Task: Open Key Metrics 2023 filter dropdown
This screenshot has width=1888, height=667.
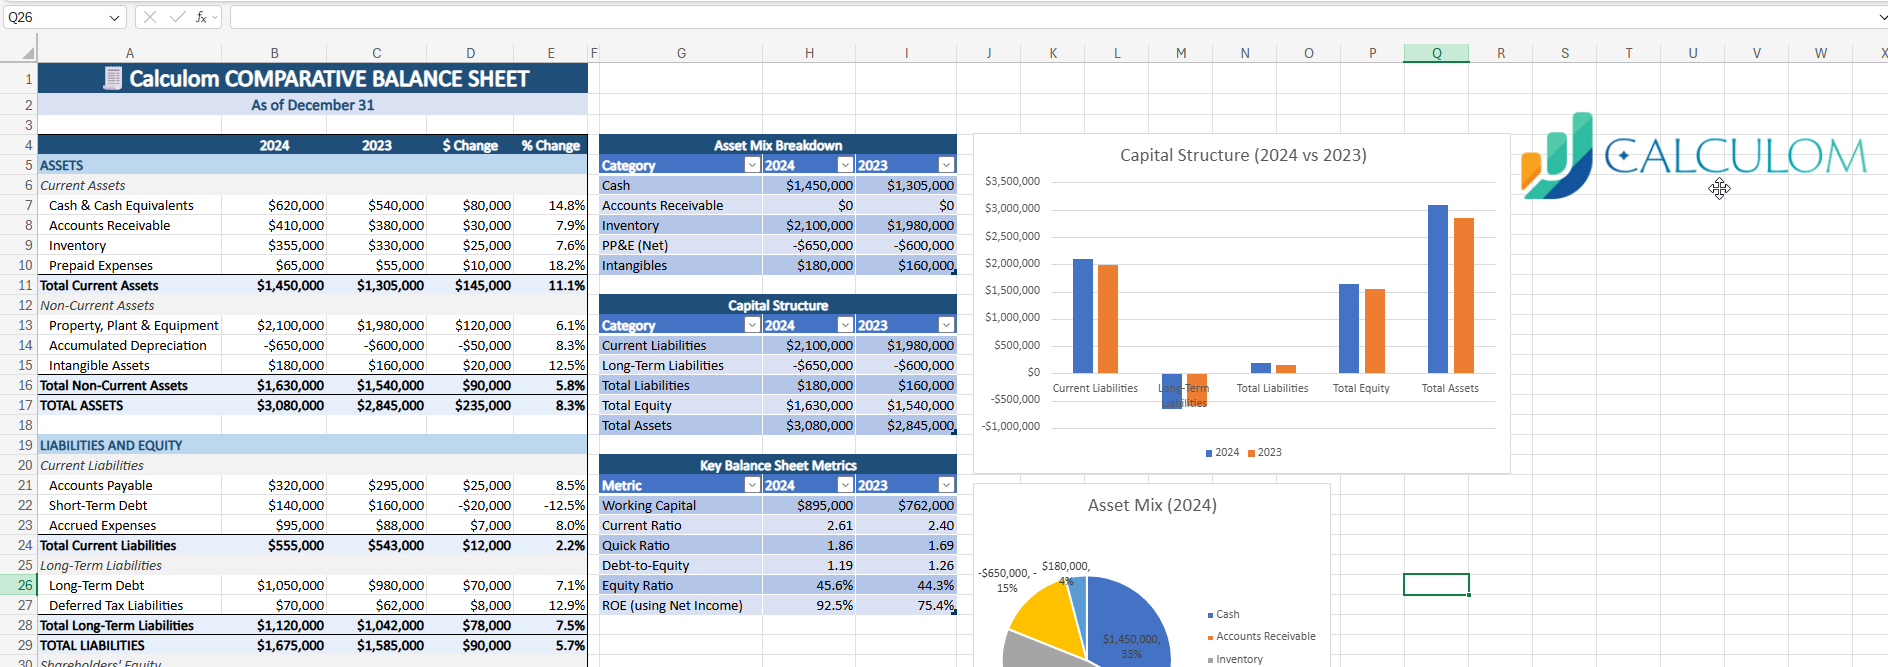Action: 946,485
